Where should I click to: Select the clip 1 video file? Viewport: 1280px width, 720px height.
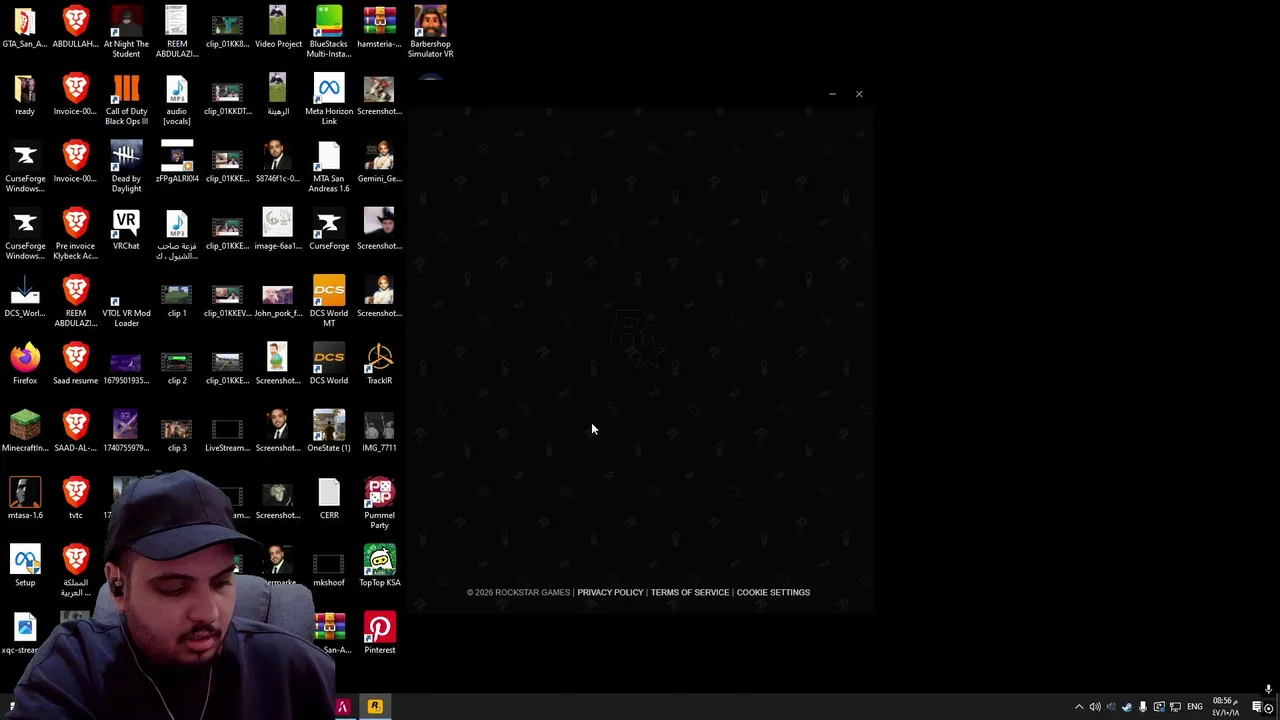point(177,300)
